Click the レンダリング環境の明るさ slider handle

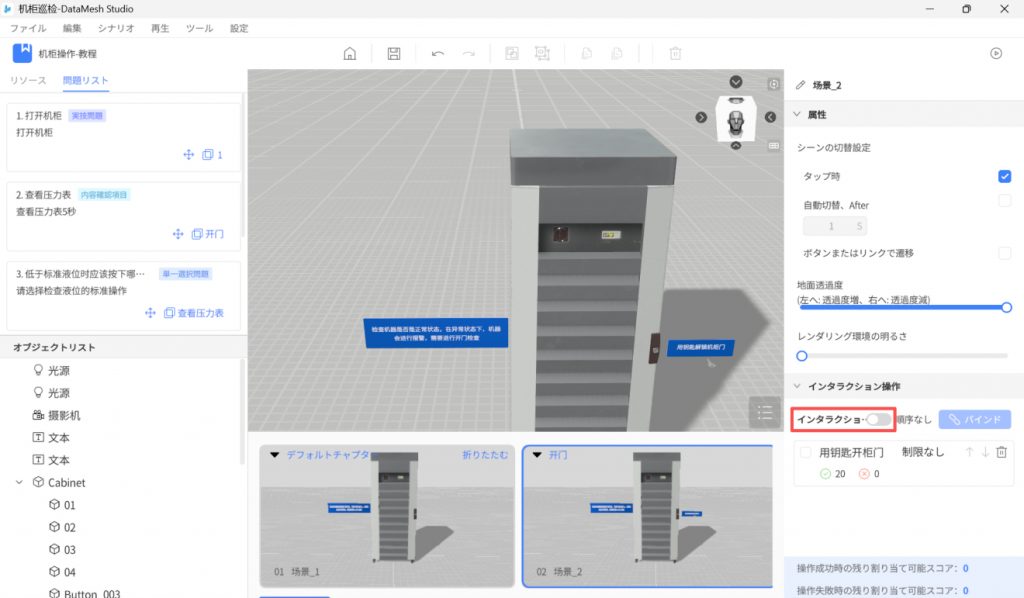click(802, 355)
